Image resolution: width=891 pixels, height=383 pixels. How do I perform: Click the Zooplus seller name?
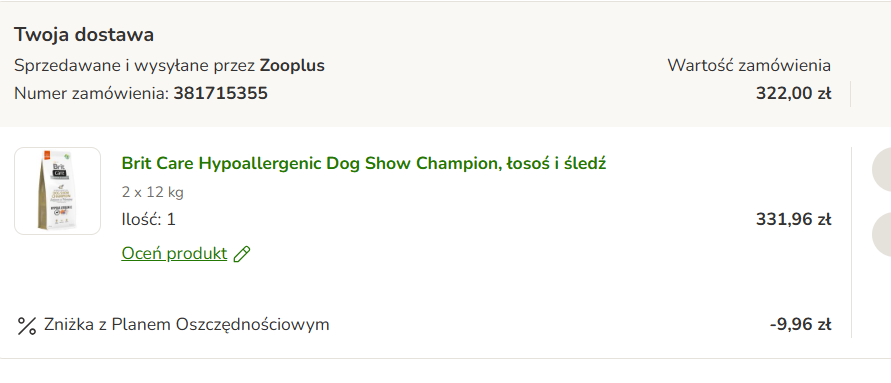292,65
